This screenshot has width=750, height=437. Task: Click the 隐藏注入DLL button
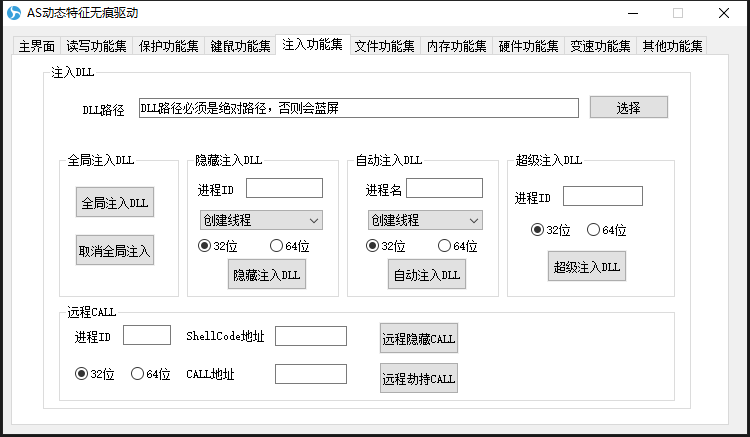267,274
